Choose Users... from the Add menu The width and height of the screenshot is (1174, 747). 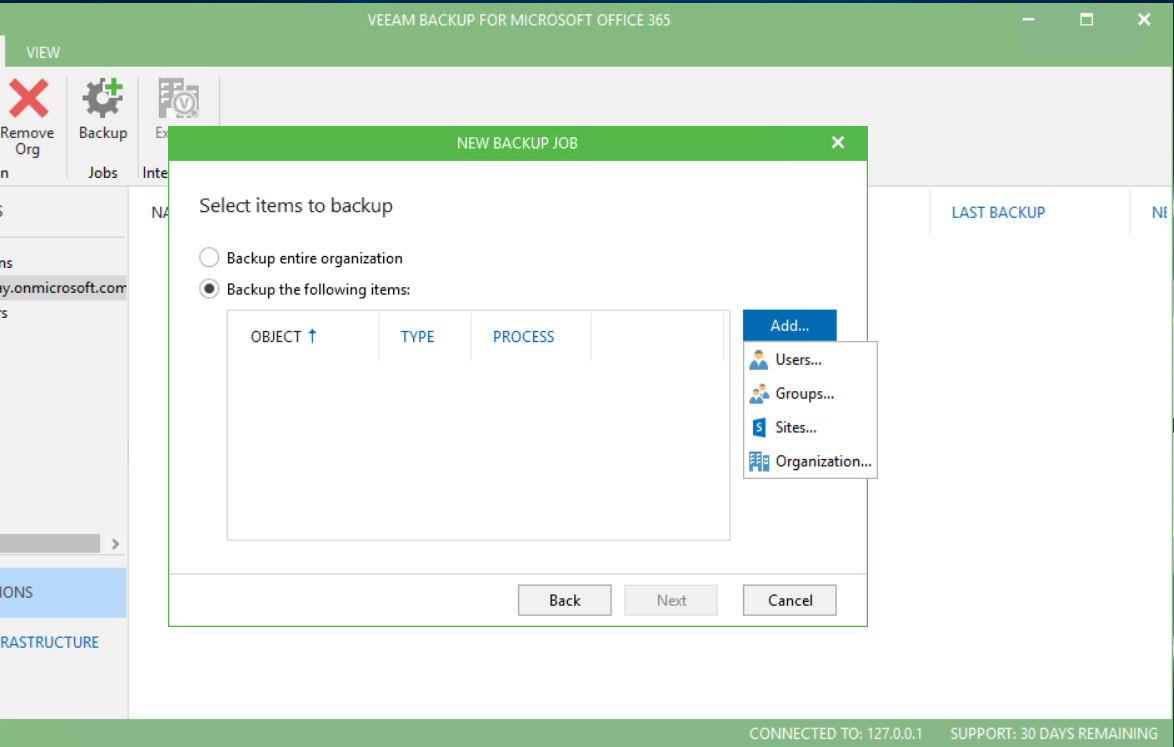(809, 360)
